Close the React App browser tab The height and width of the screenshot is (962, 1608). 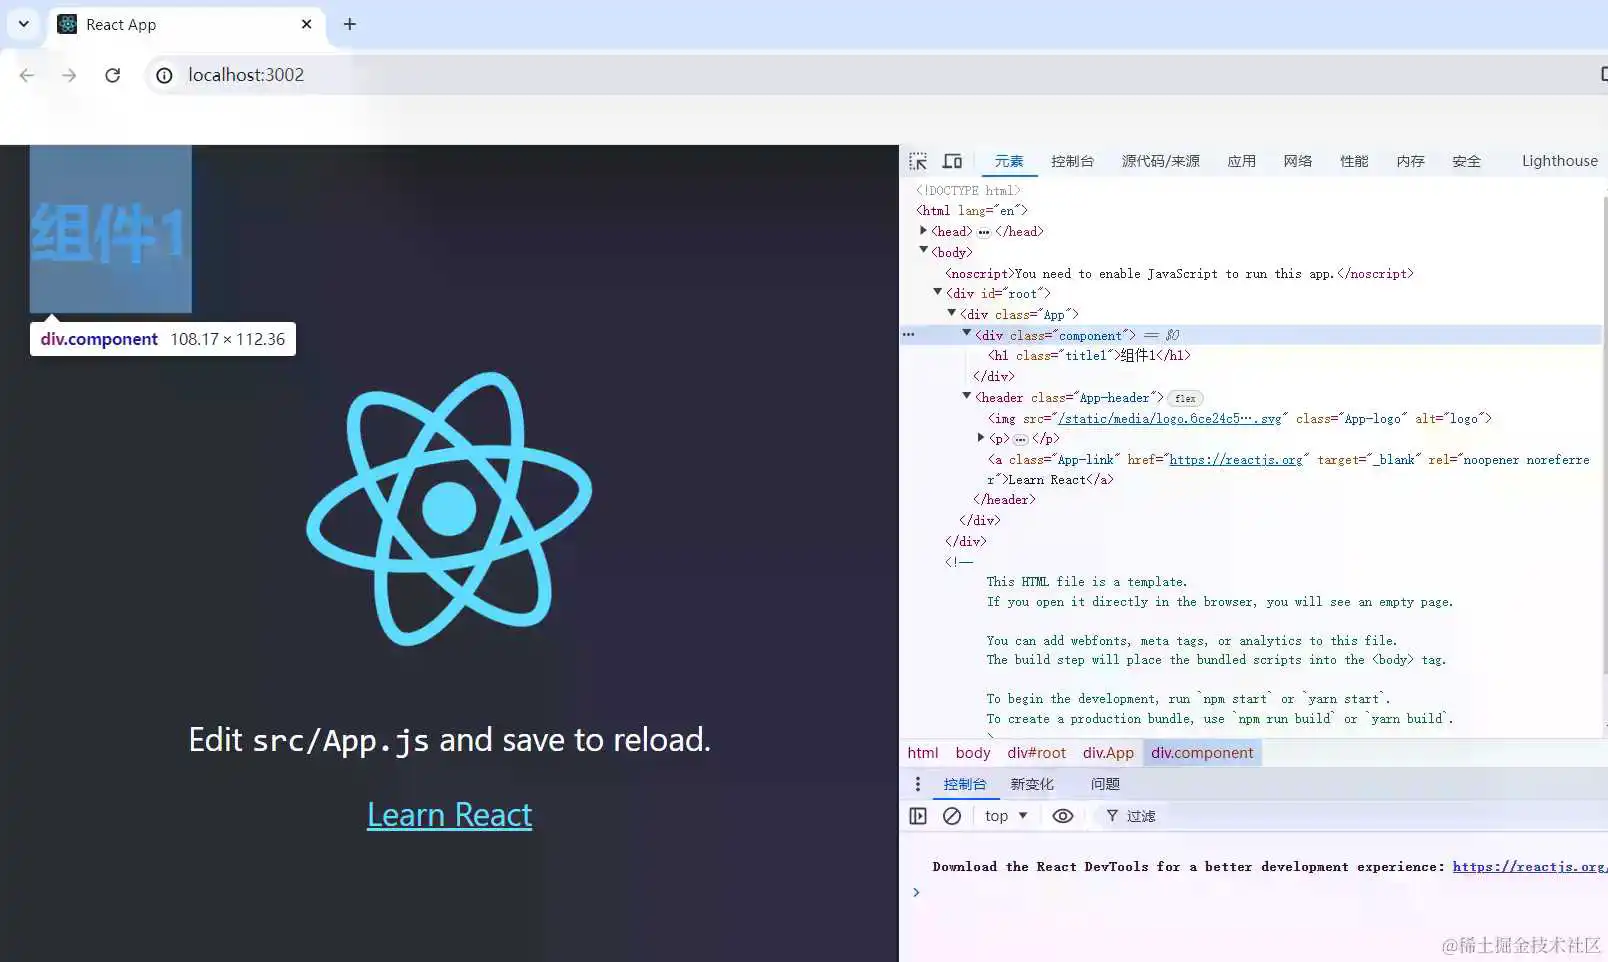[306, 24]
